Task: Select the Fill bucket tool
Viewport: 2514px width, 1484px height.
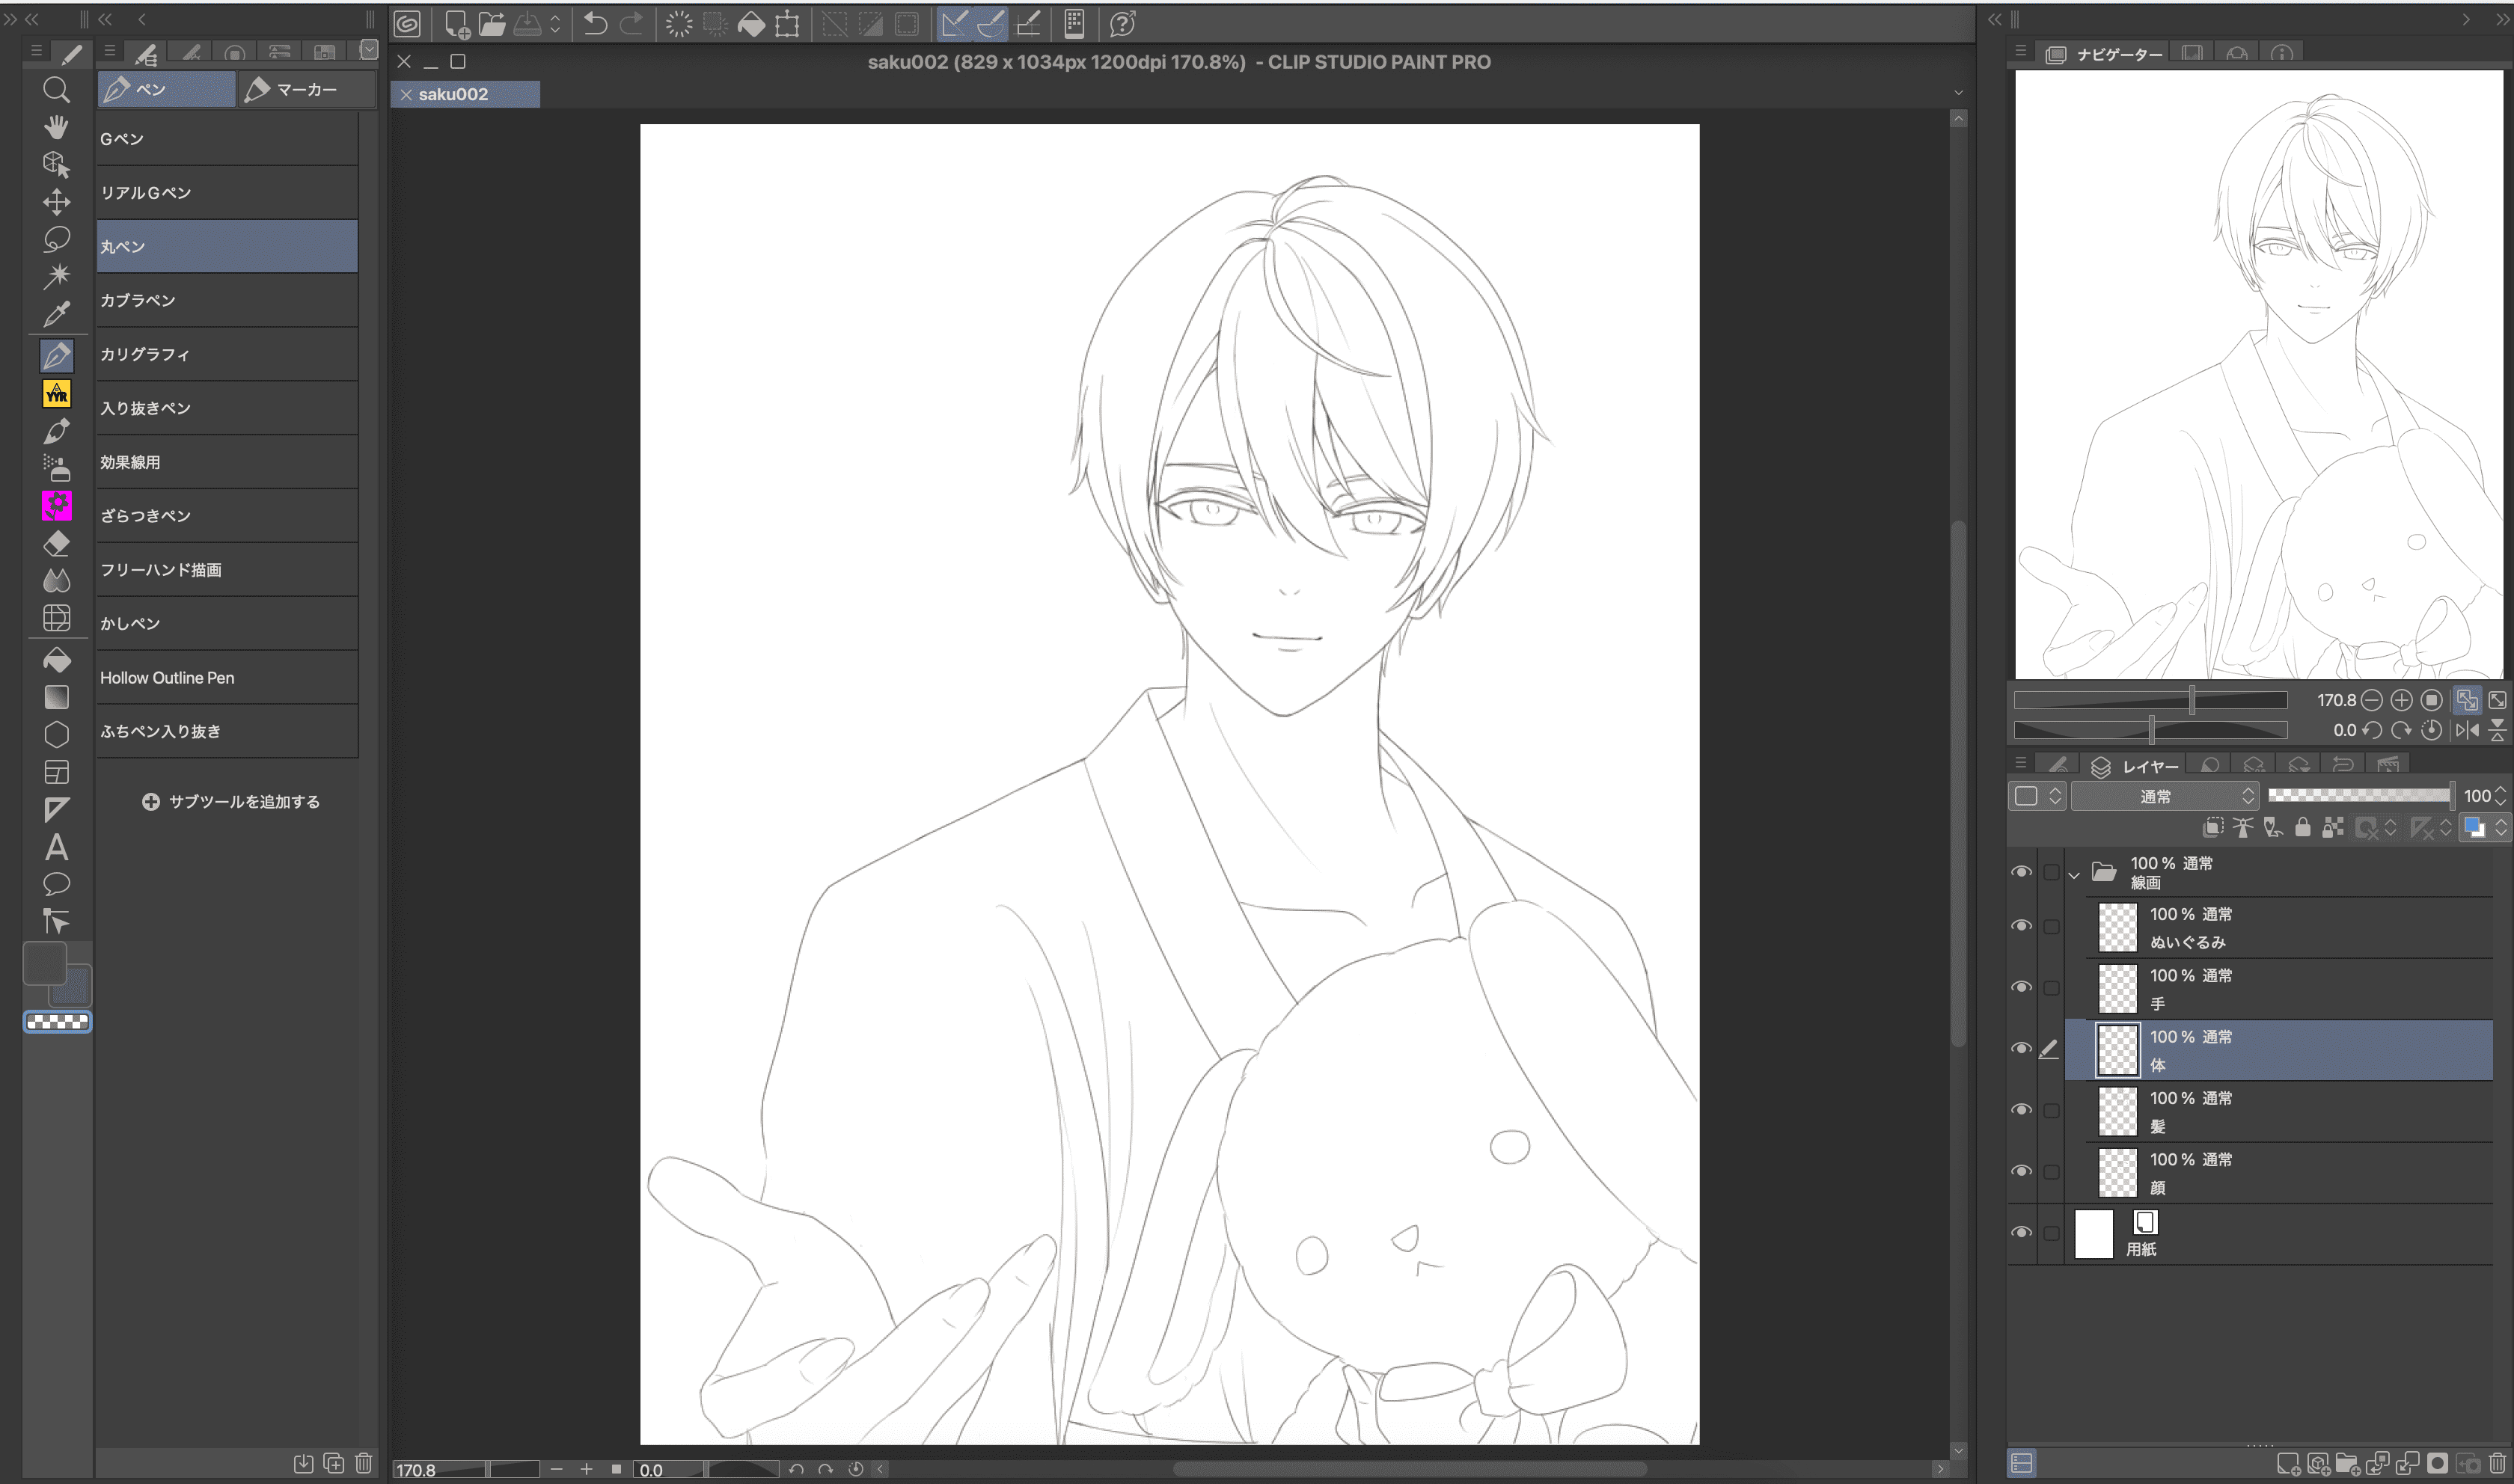Action: tap(56, 660)
